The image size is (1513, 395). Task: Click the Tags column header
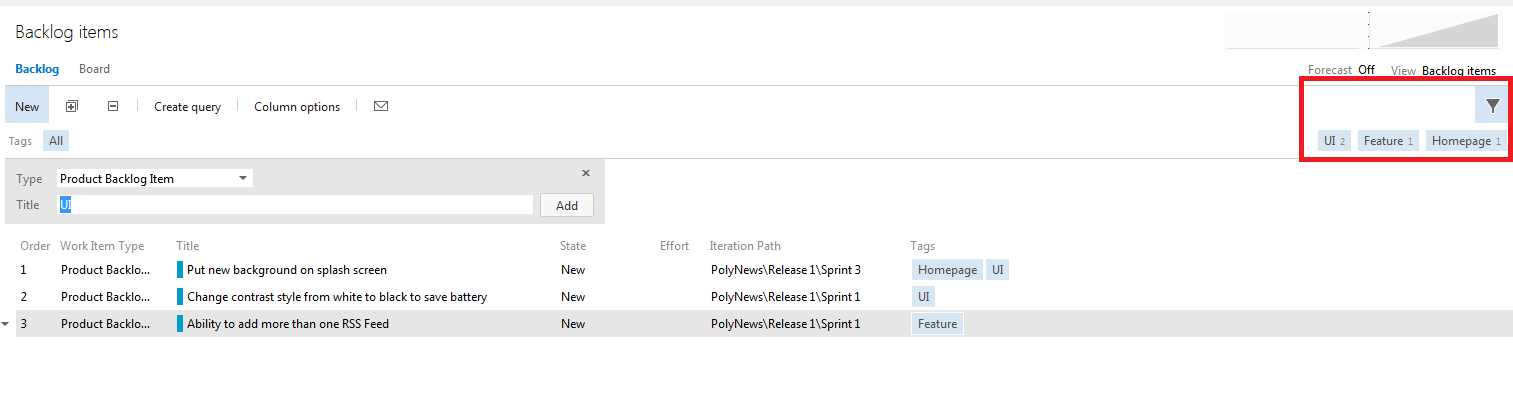(922, 246)
